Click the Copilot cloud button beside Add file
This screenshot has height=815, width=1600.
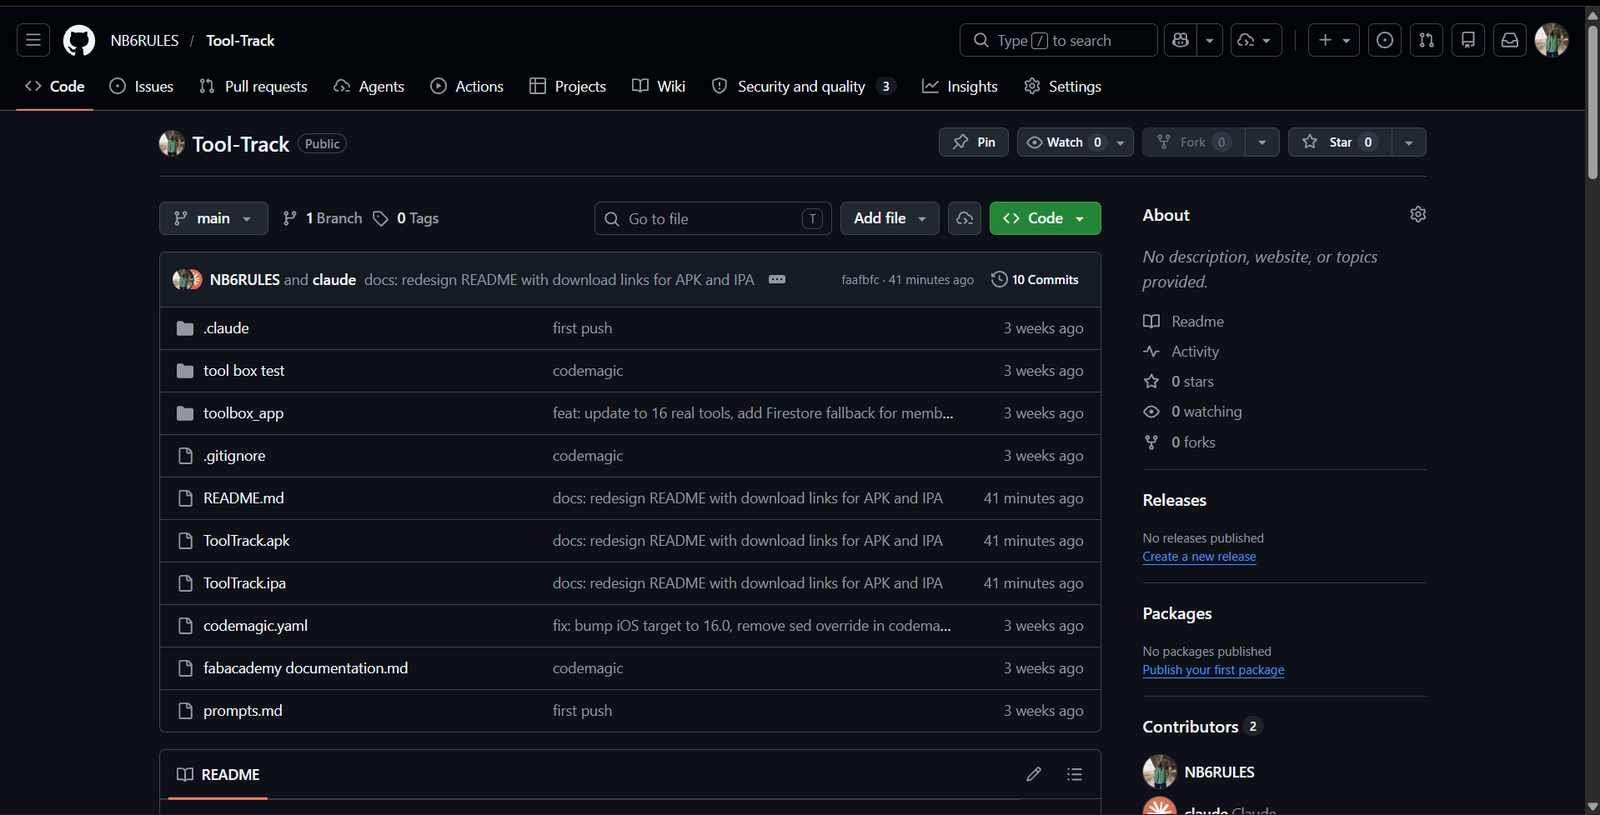click(x=965, y=218)
